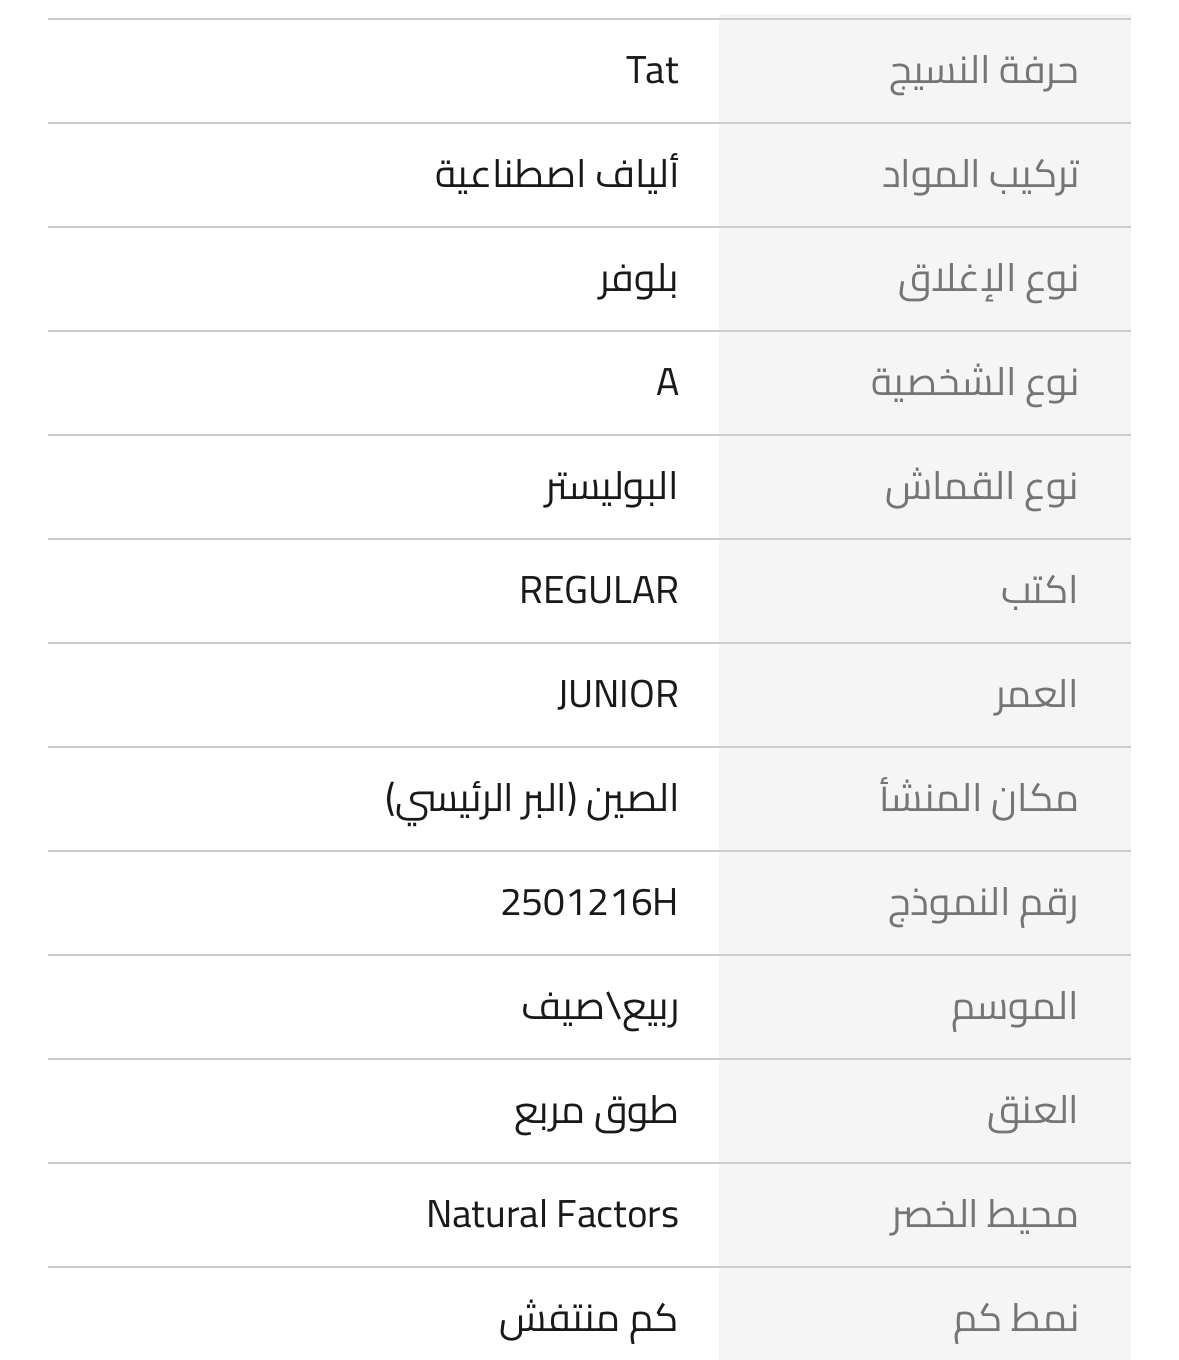Click the 'ألياف اصطناعية' value

pos(557,175)
